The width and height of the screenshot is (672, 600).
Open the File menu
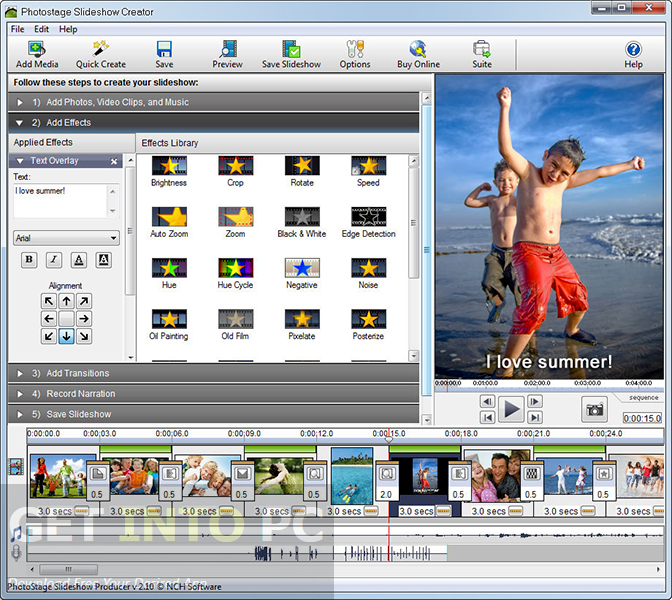[18, 29]
